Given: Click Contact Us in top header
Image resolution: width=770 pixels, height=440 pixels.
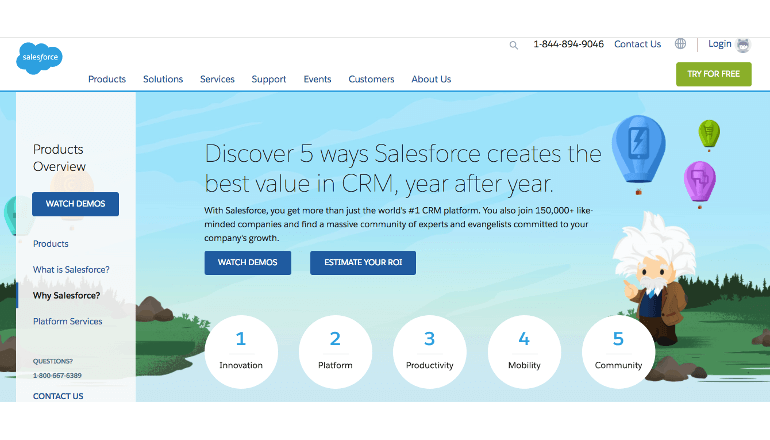Looking at the screenshot, I should pos(637,44).
